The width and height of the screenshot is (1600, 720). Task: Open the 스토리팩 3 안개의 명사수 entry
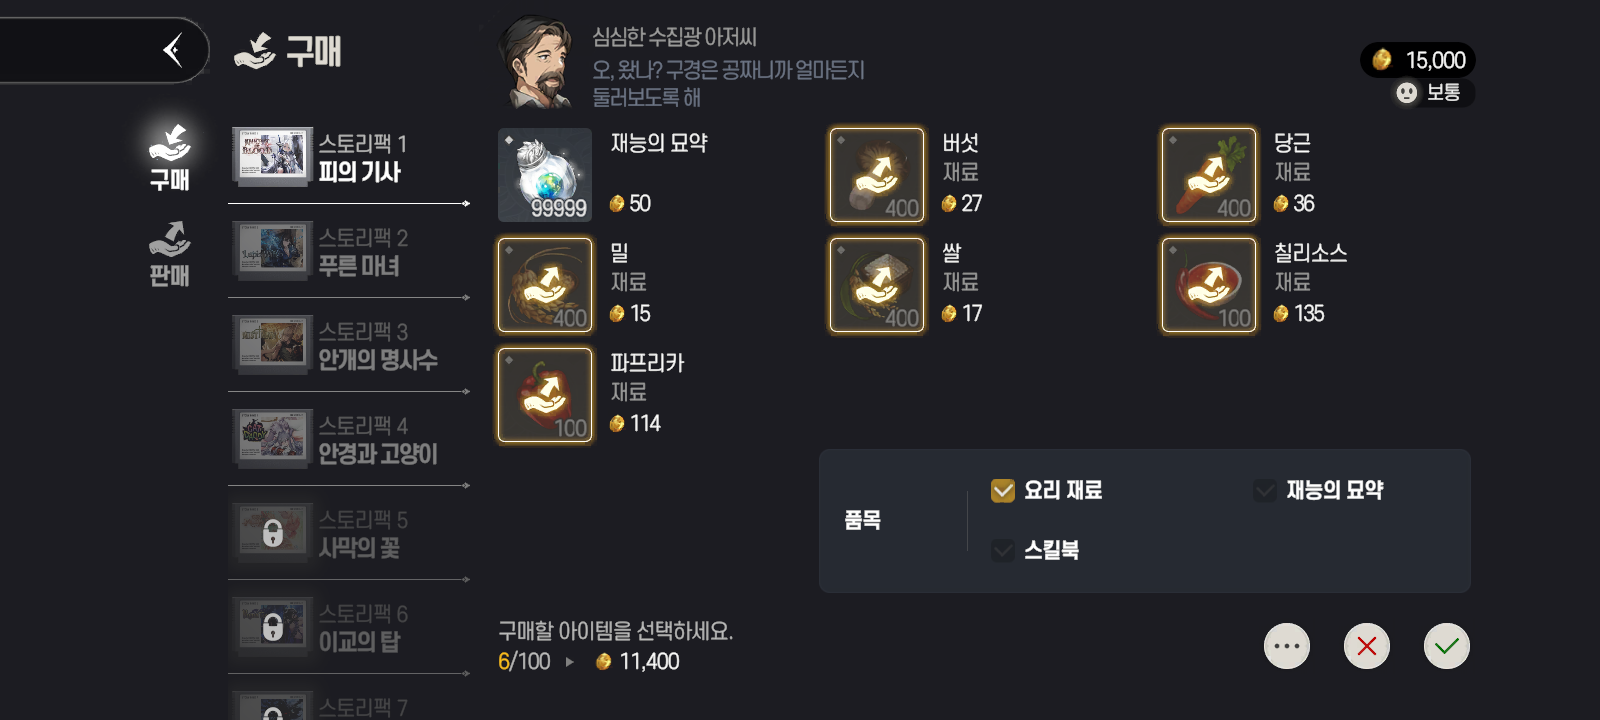point(348,346)
